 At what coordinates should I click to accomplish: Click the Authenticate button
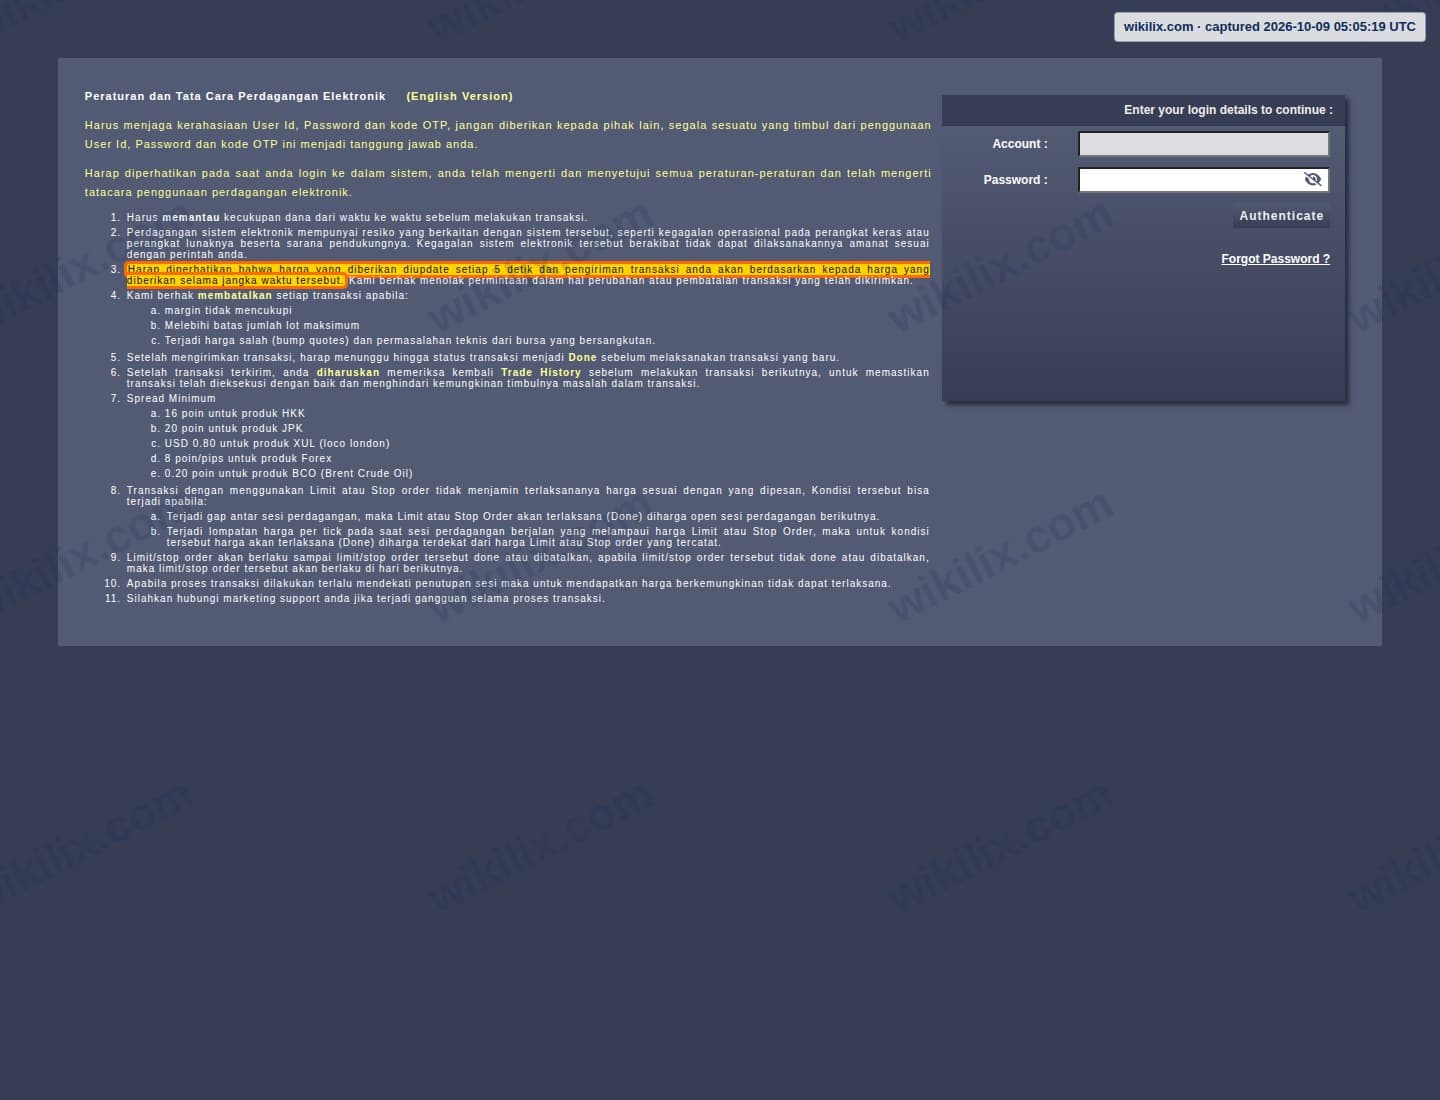coord(1281,216)
